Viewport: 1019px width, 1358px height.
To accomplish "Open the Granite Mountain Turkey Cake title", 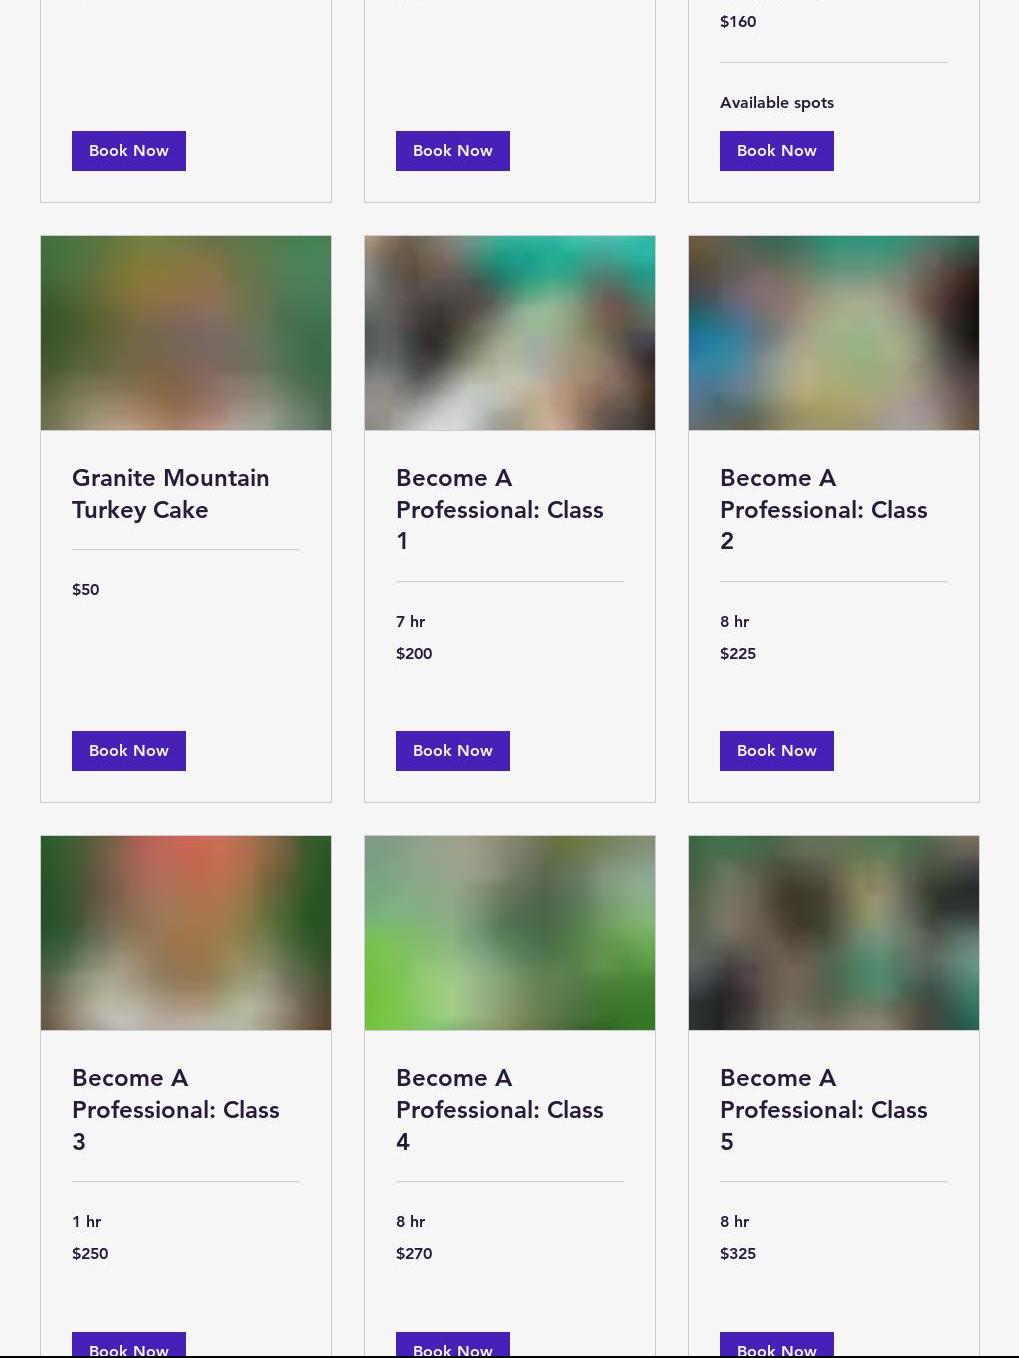I will click(170, 494).
